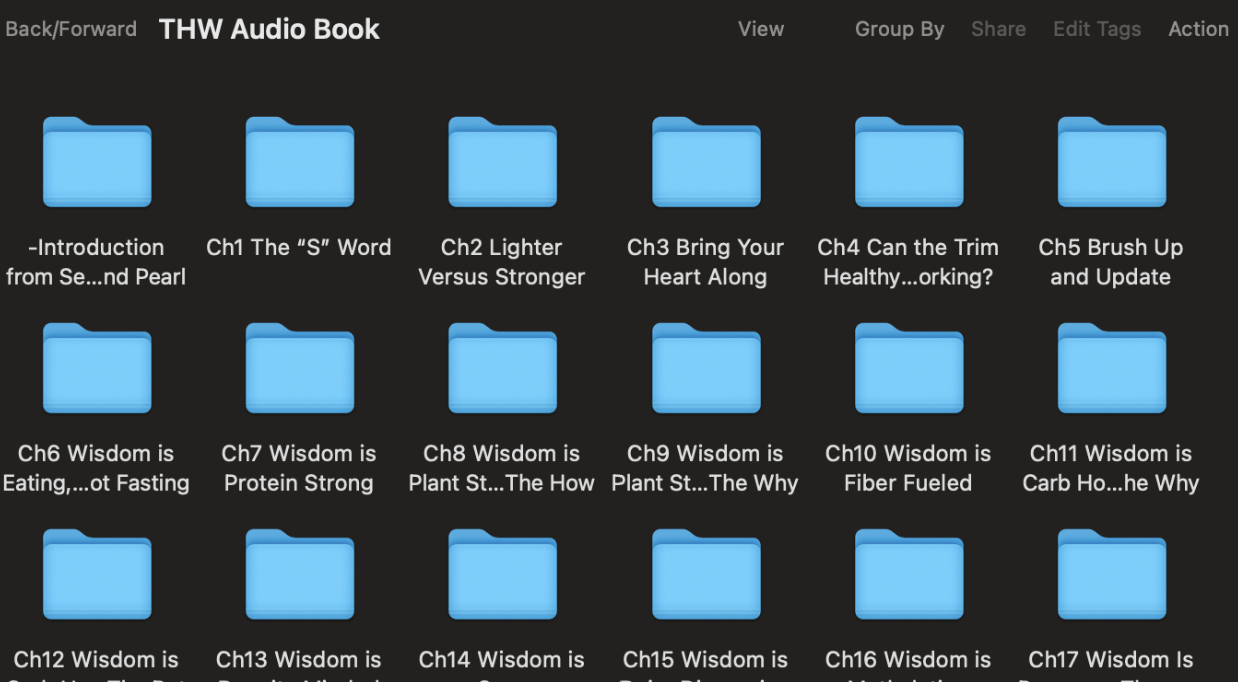Viewport: 1238px width, 682px height.
Task: Click the "Ch3 Bring Your Heart Along" name text
Action: coord(705,262)
